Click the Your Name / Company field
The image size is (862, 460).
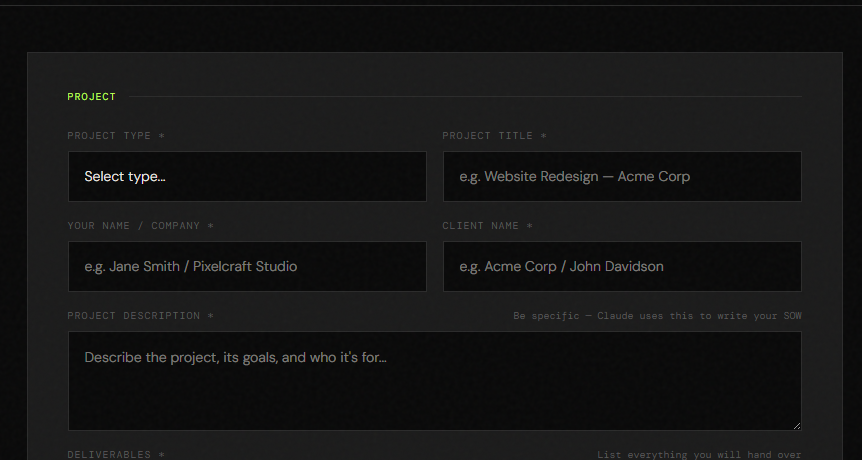coord(247,267)
